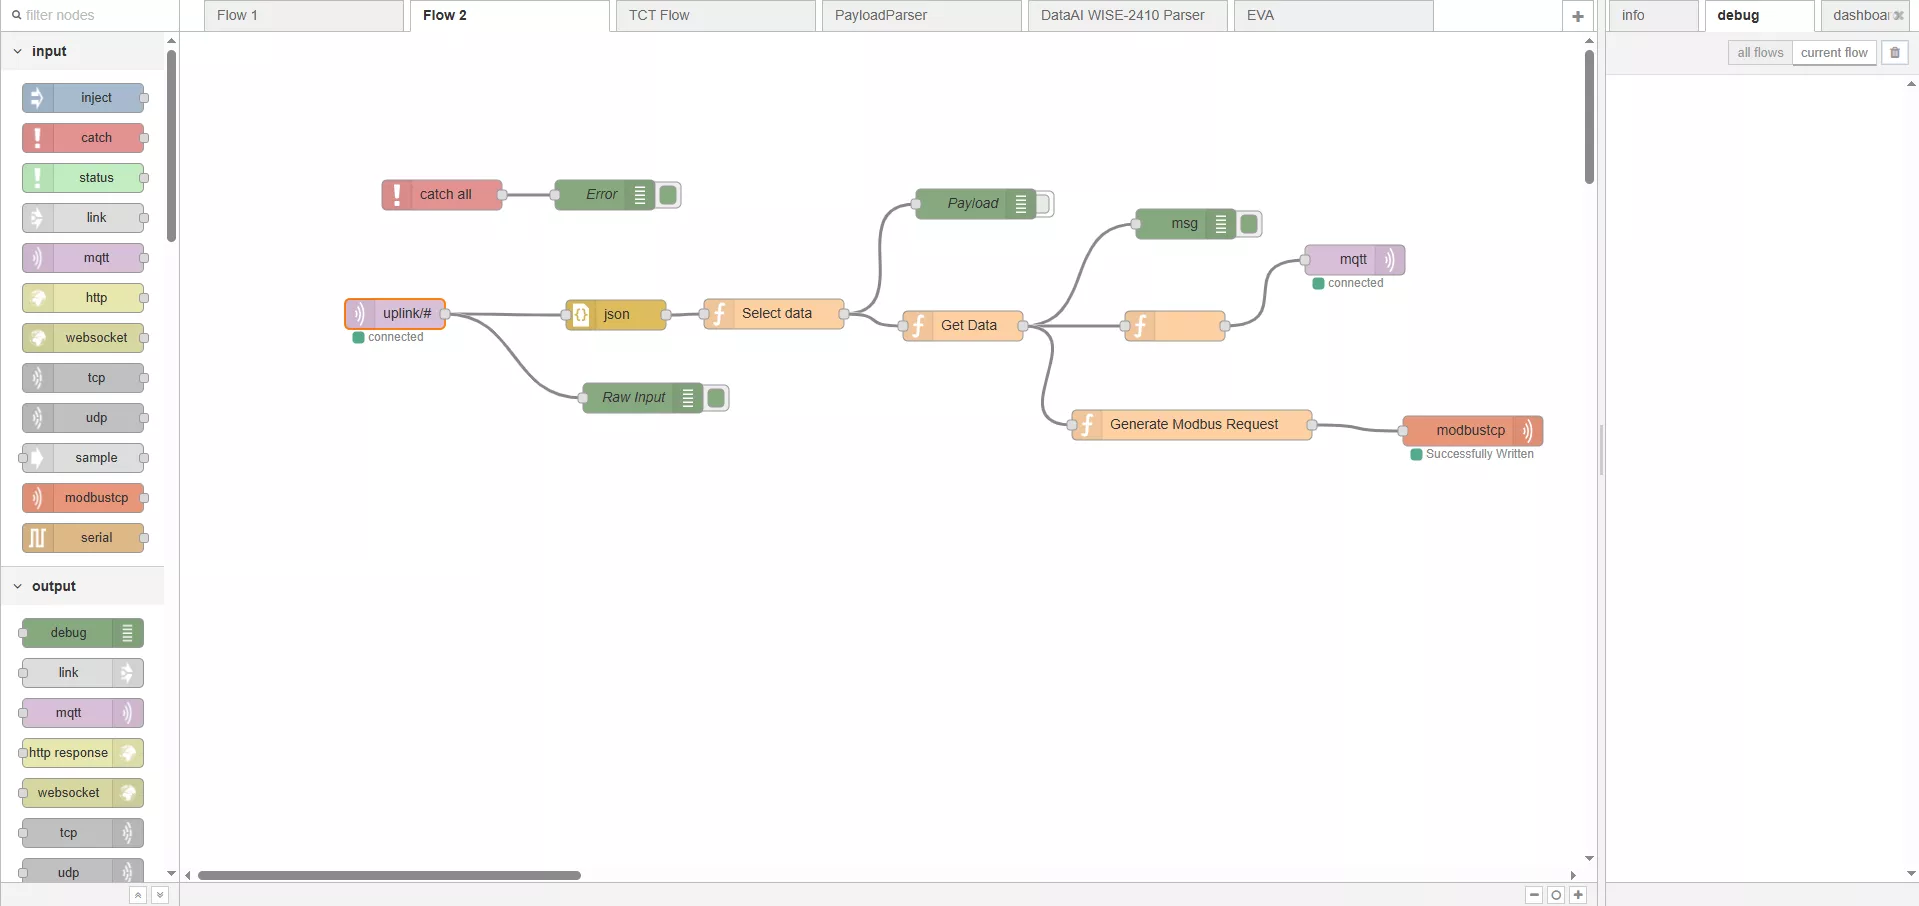Toggle the msg debug node output
Screen dimensions: 1919x906
coord(1249,224)
